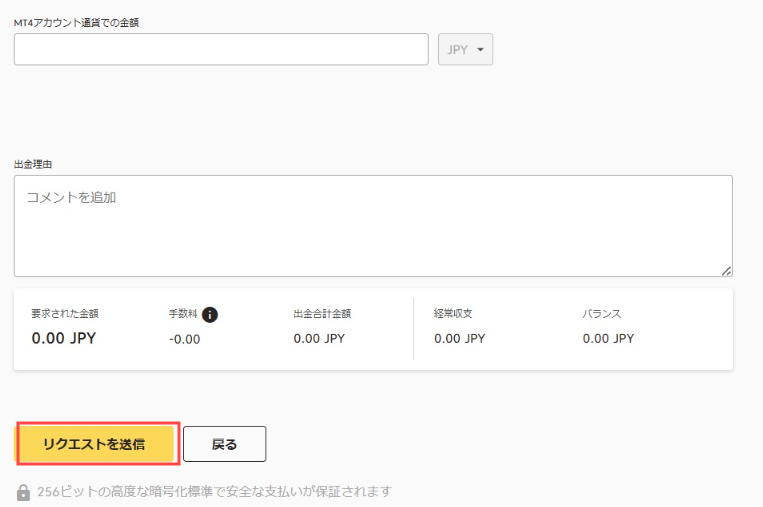Click the 出金理由 comment text area
The width and height of the screenshot is (763, 507).
[x=372, y=225]
